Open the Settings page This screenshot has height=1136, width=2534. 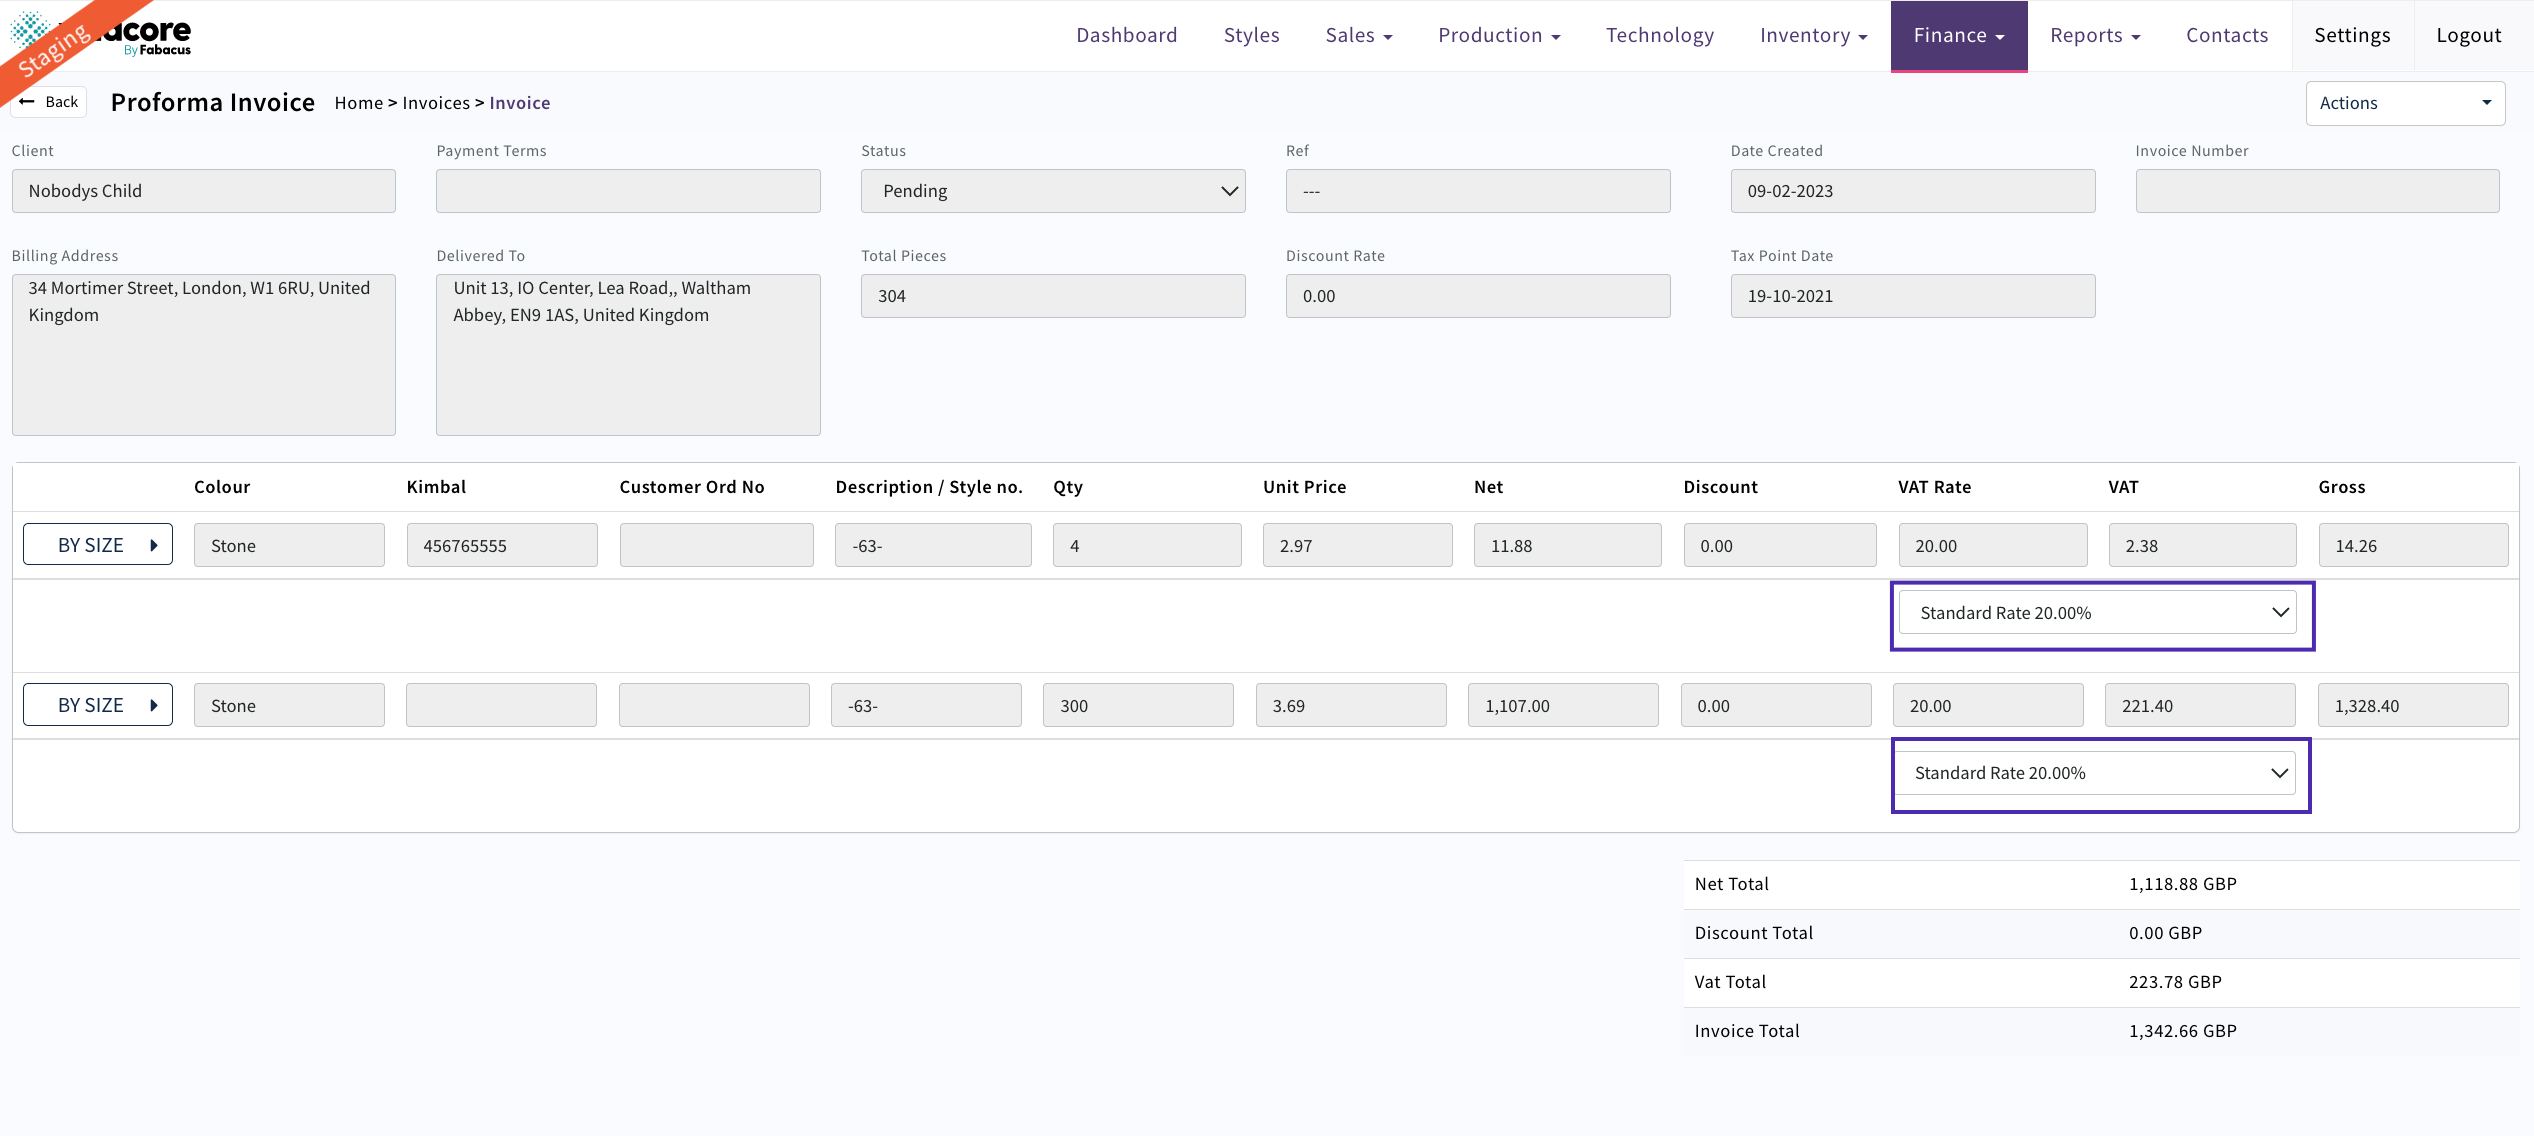click(2351, 36)
